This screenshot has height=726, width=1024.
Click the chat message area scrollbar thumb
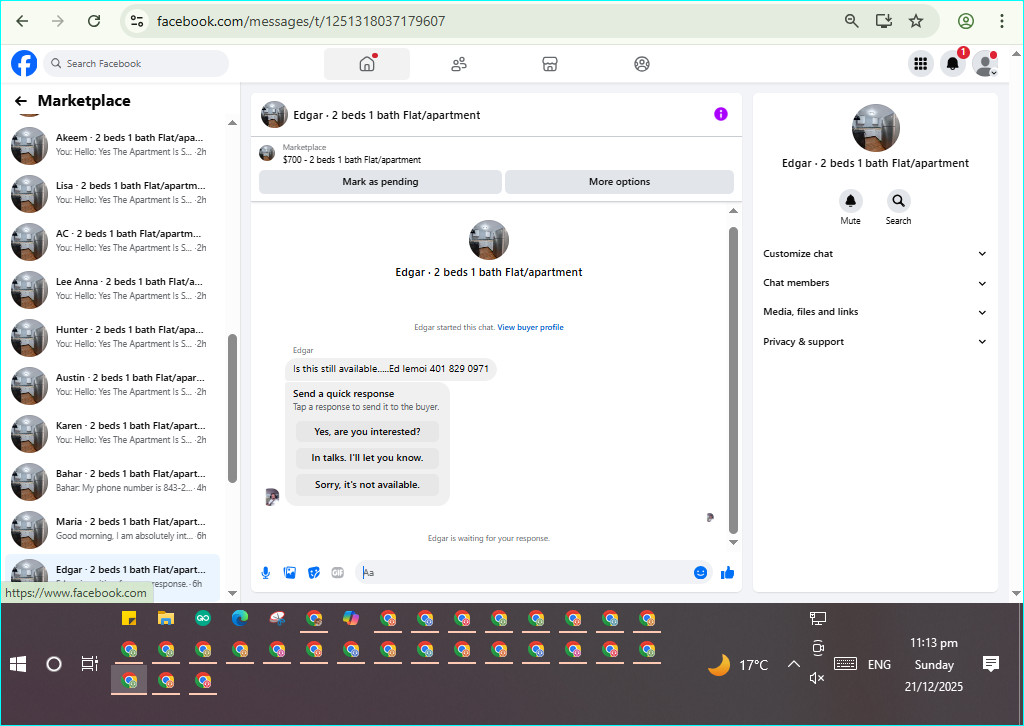(x=733, y=381)
